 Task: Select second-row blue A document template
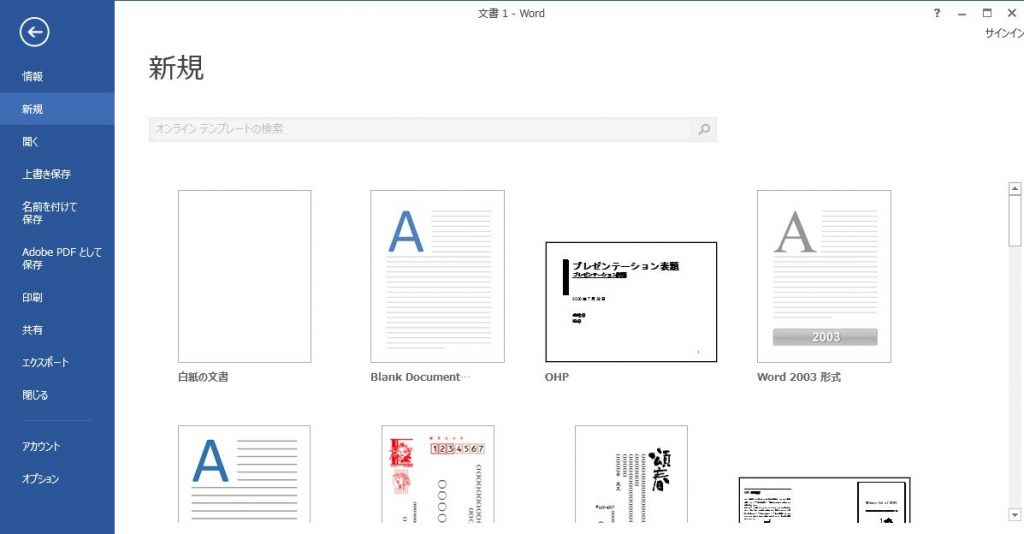[x=244, y=474]
